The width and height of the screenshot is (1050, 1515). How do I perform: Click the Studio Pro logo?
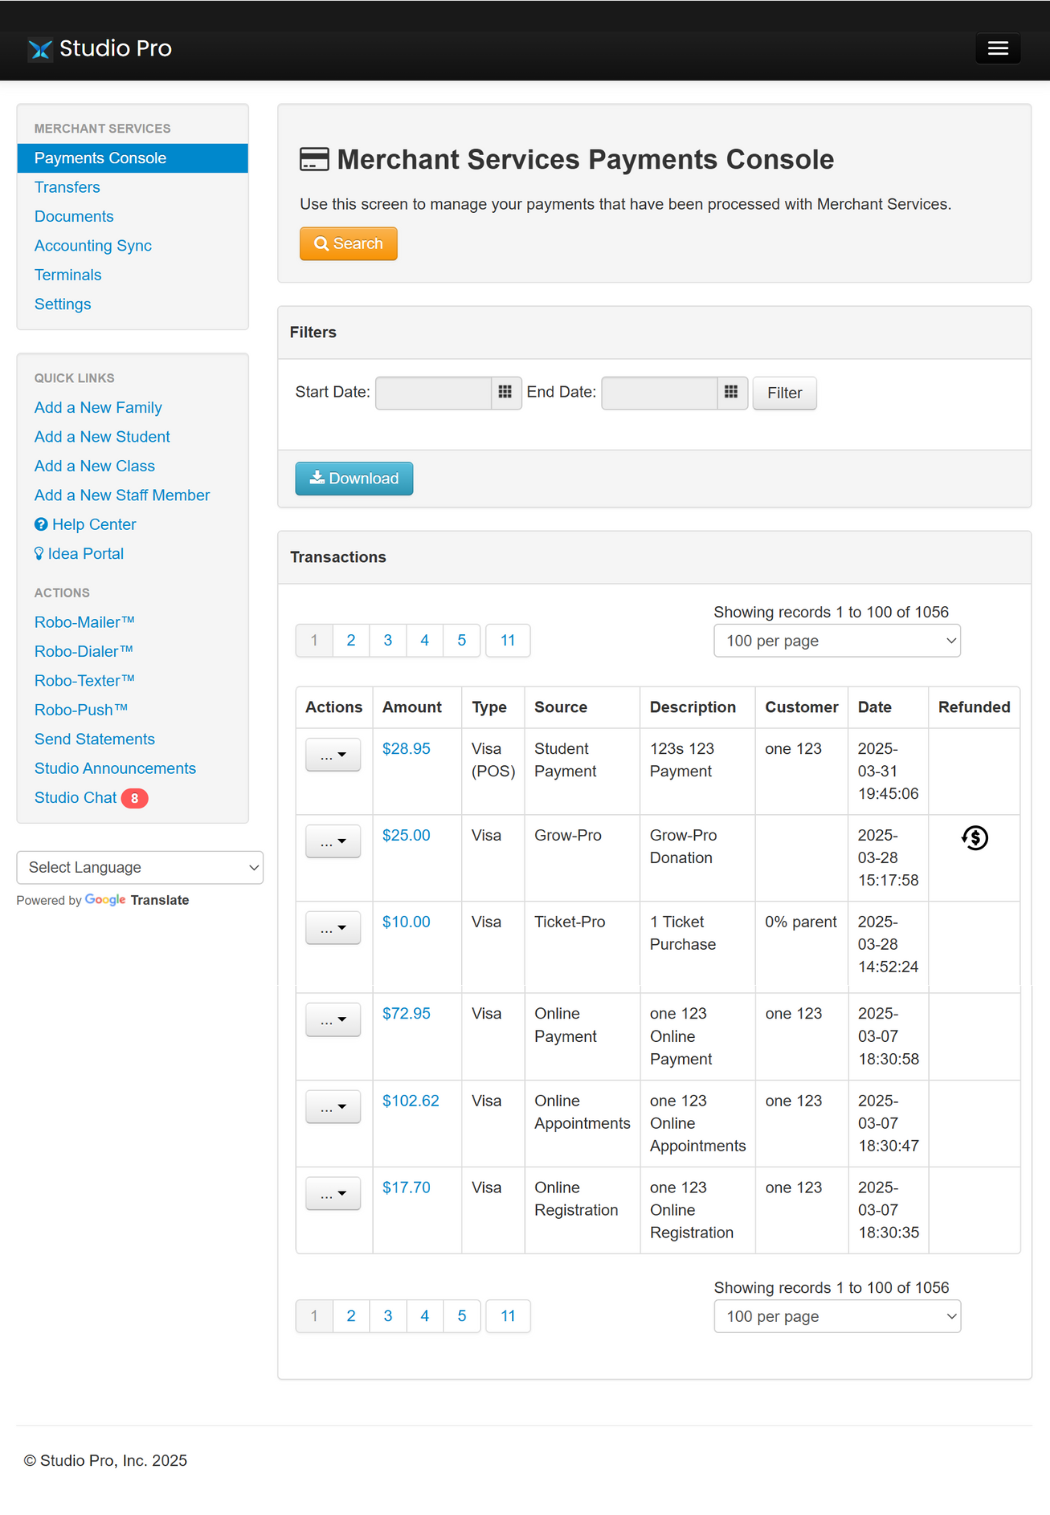99,47
